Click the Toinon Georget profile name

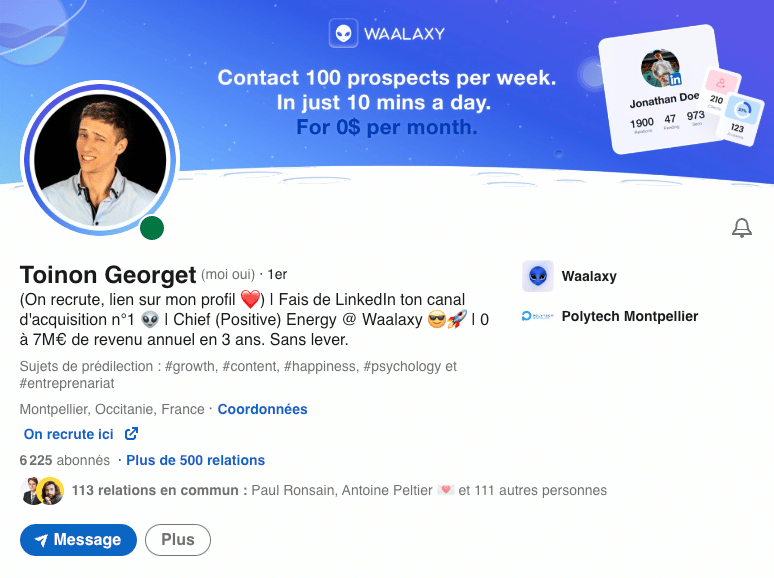click(x=108, y=275)
